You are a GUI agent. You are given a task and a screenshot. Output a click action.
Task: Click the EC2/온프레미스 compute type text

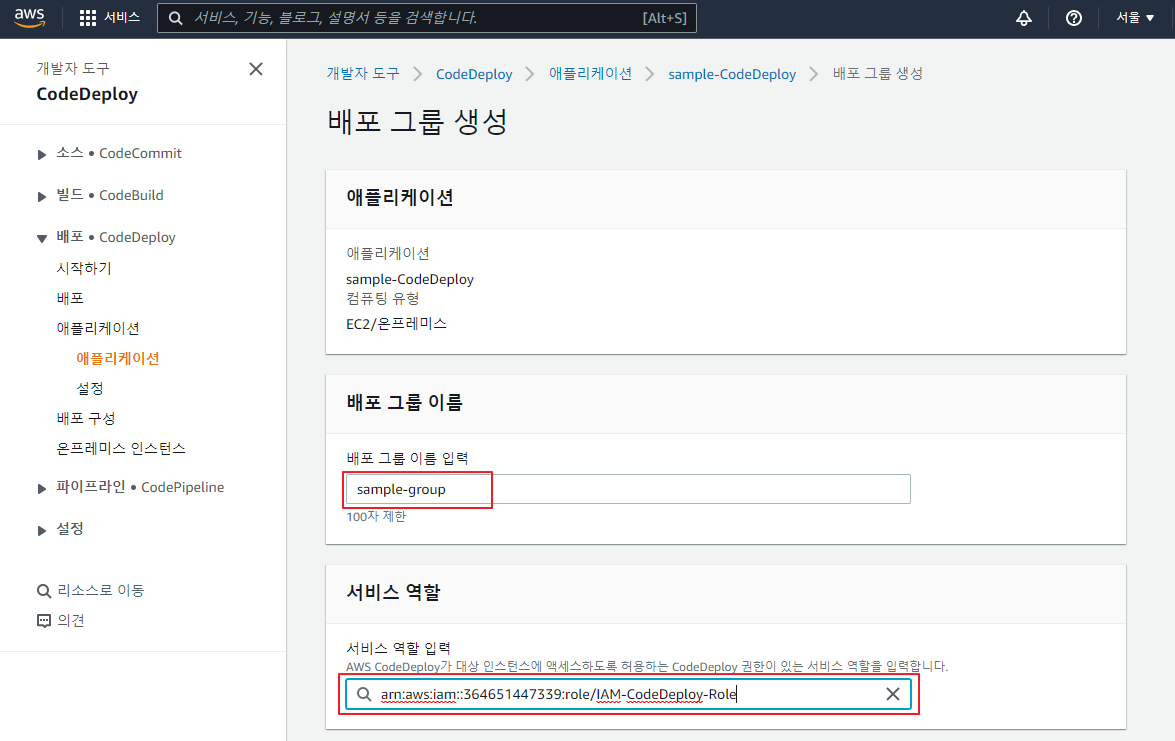point(396,324)
